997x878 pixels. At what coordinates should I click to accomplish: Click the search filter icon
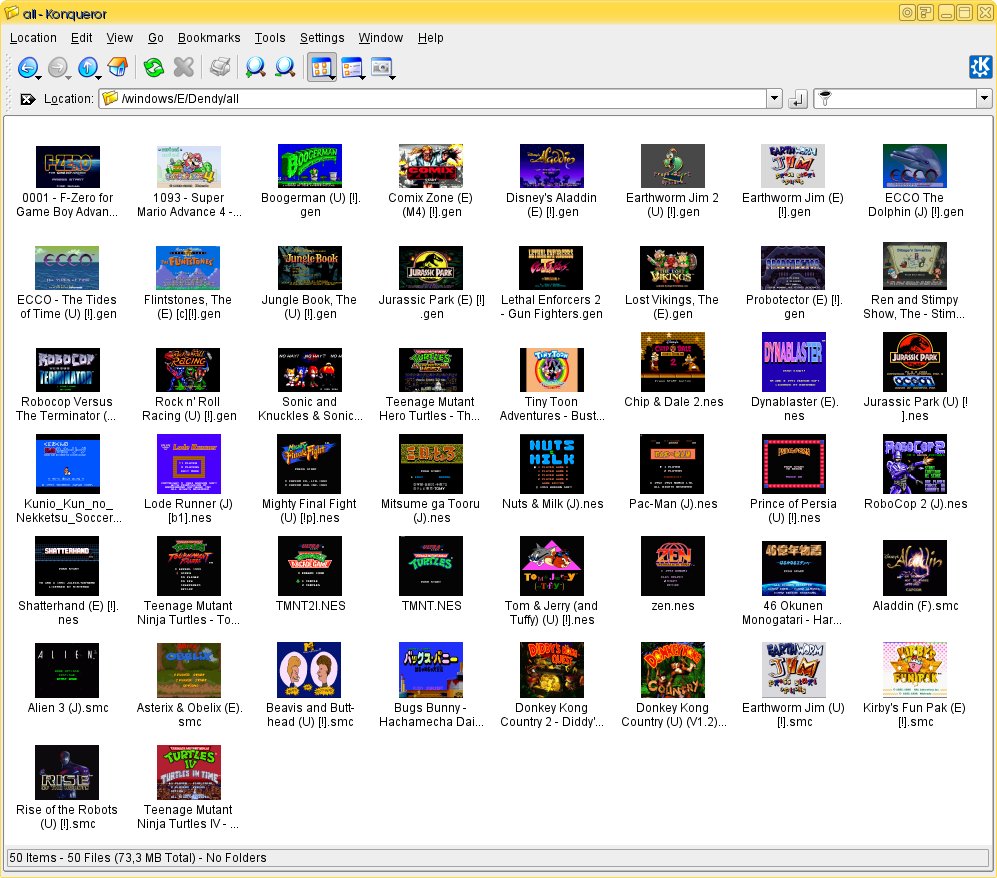click(825, 99)
